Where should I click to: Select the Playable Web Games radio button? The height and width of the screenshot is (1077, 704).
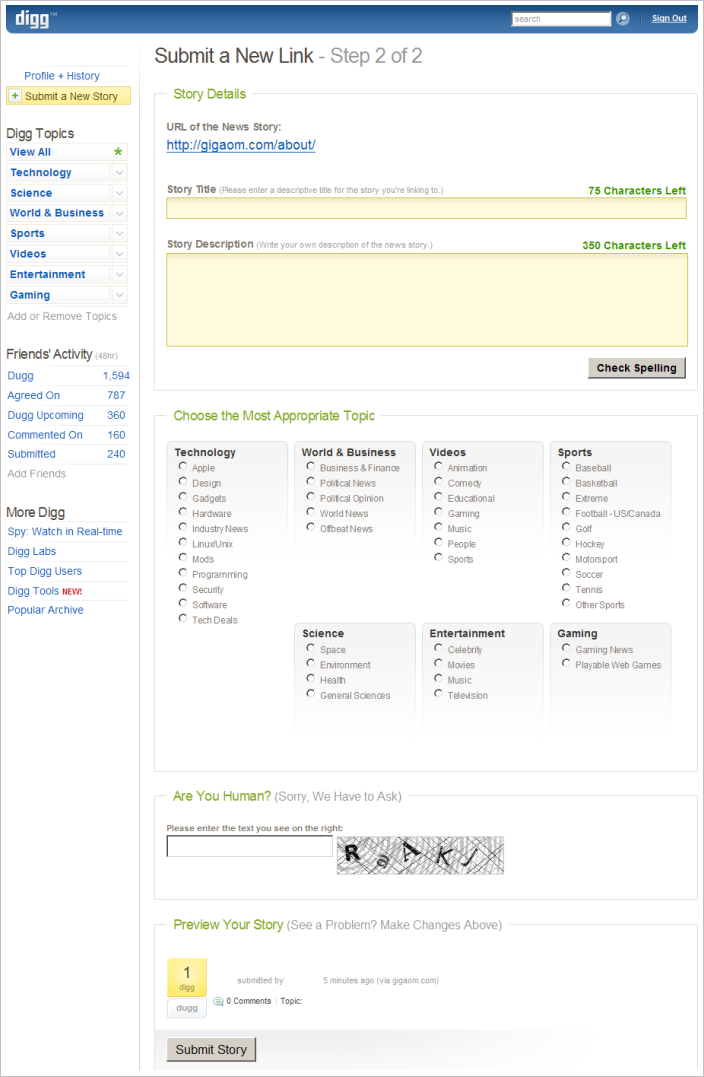[x=566, y=664]
